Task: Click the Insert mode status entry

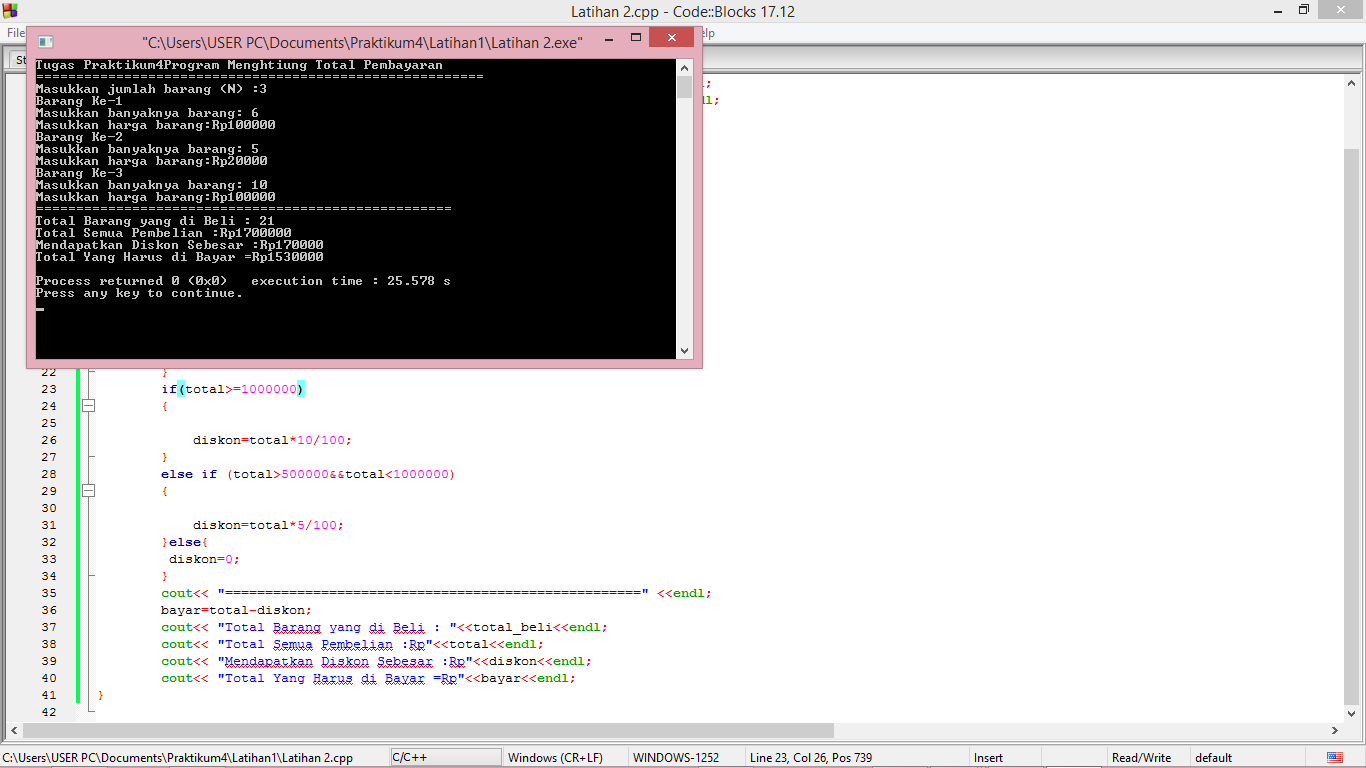Action: point(988,758)
